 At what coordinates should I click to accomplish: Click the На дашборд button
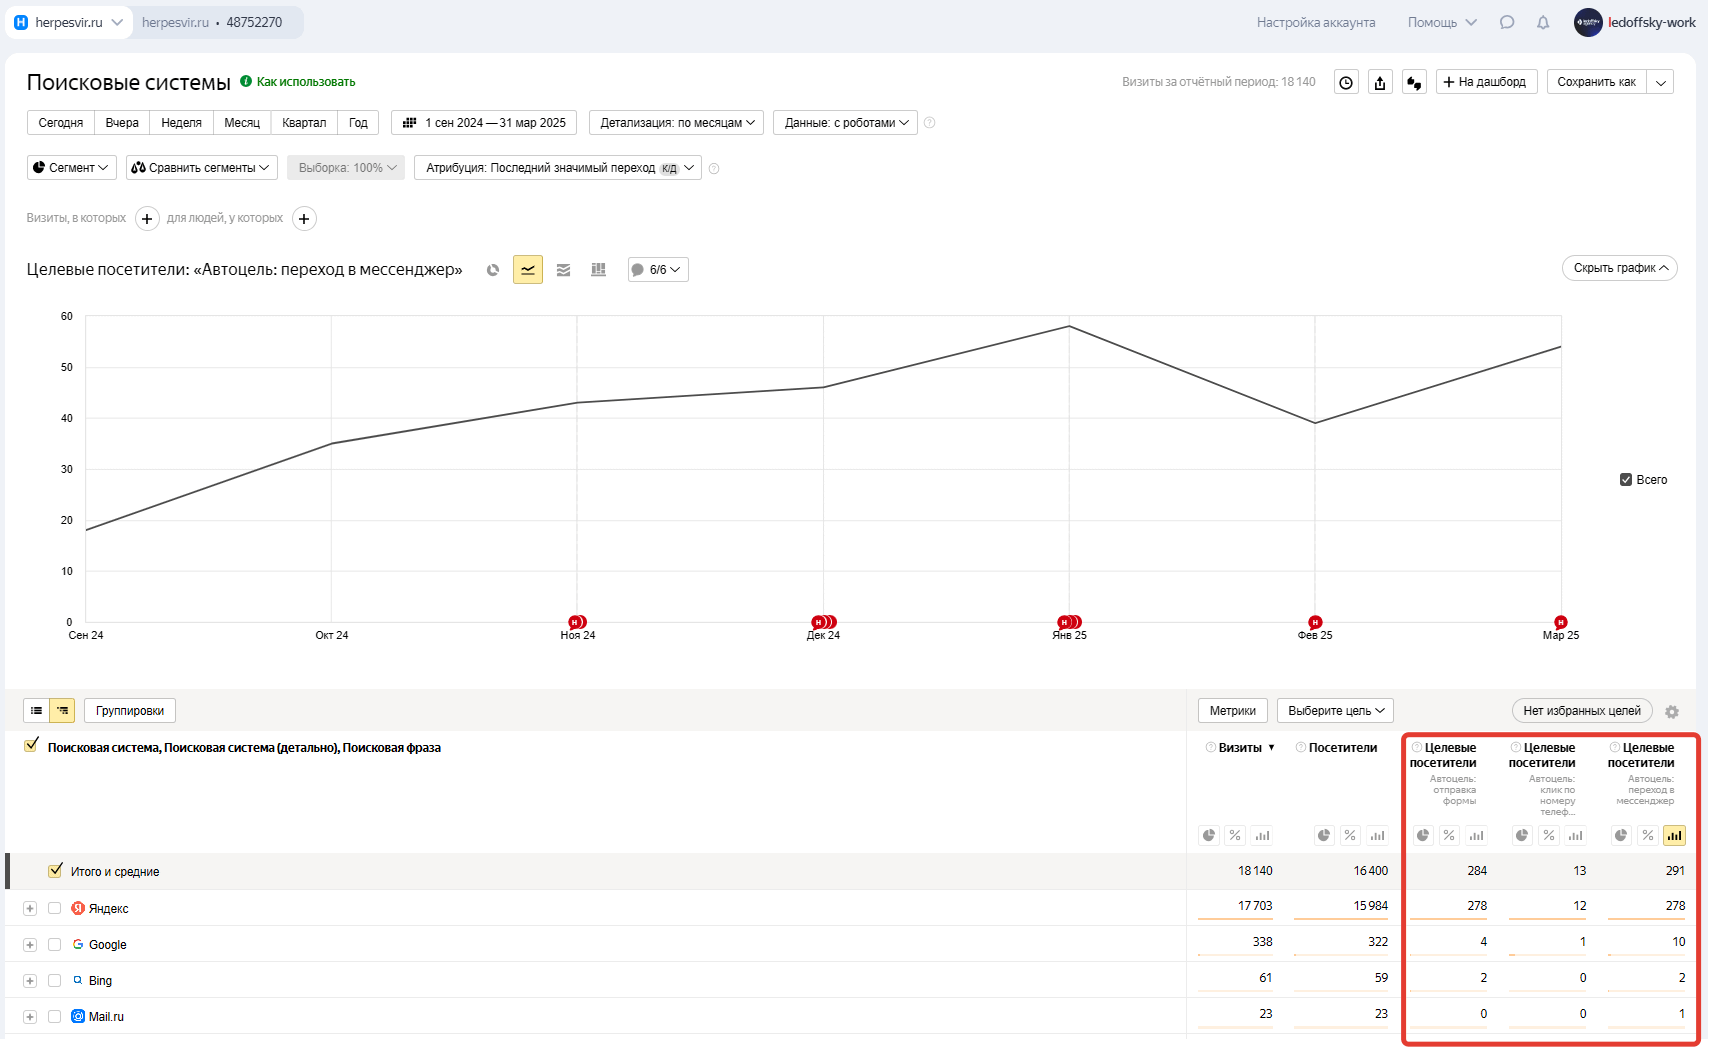coord(1485,82)
